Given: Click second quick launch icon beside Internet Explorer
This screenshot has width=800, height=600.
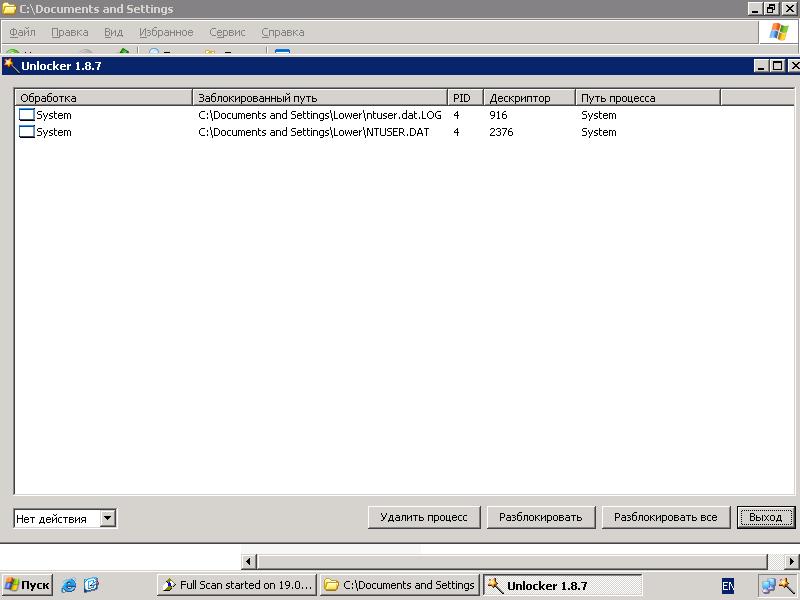Looking at the screenshot, I should click(x=91, y=585).
